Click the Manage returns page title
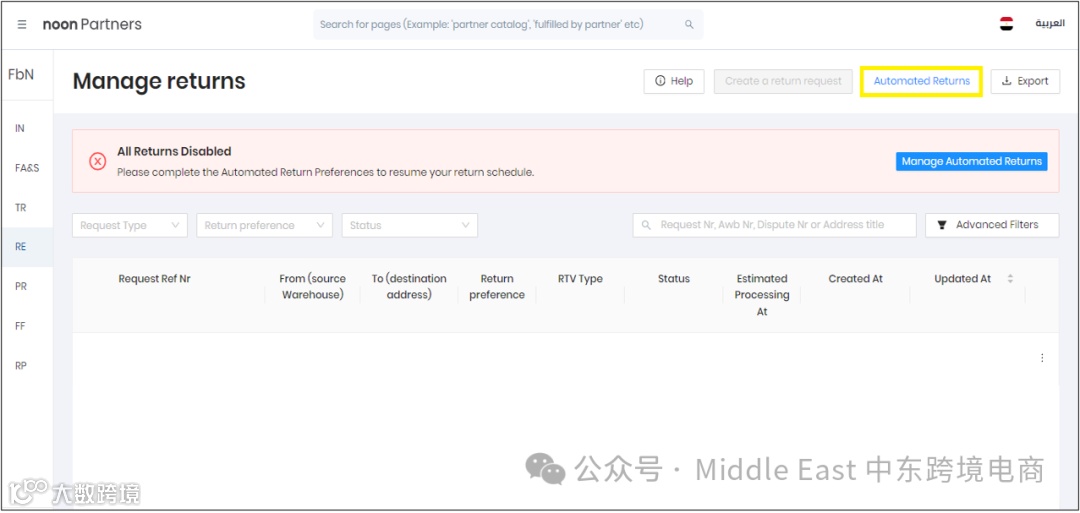 click(159, 81)
